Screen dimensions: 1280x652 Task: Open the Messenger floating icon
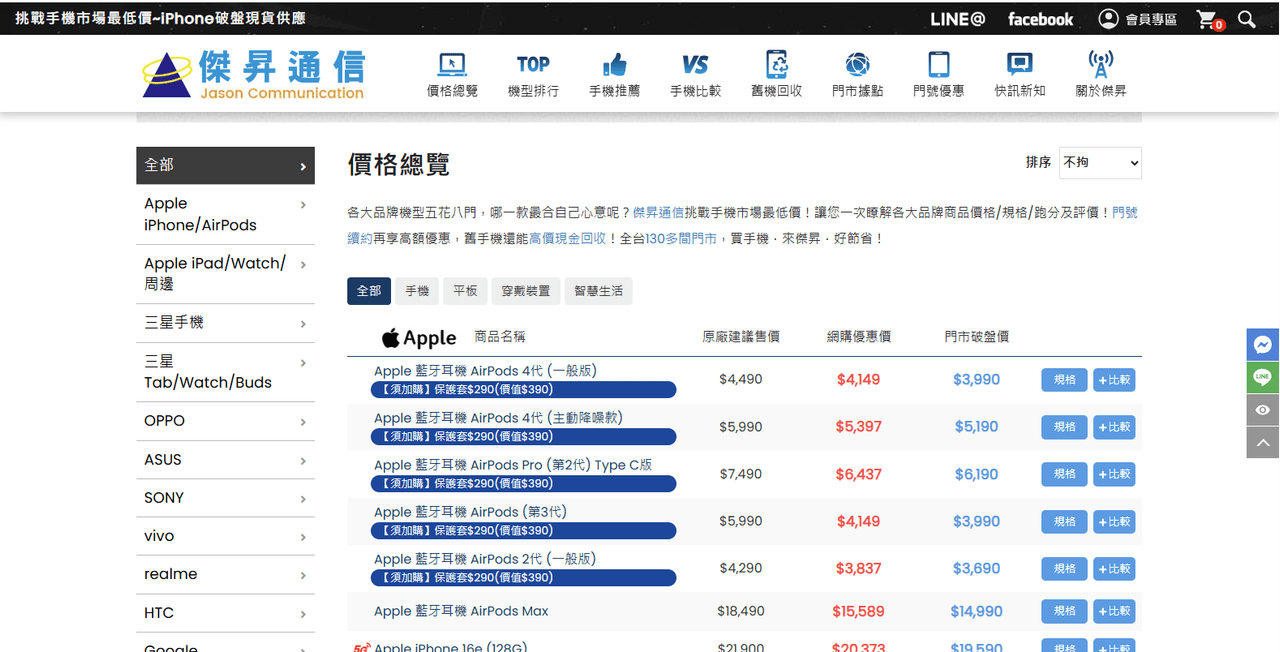click(x=1263, y=344)
